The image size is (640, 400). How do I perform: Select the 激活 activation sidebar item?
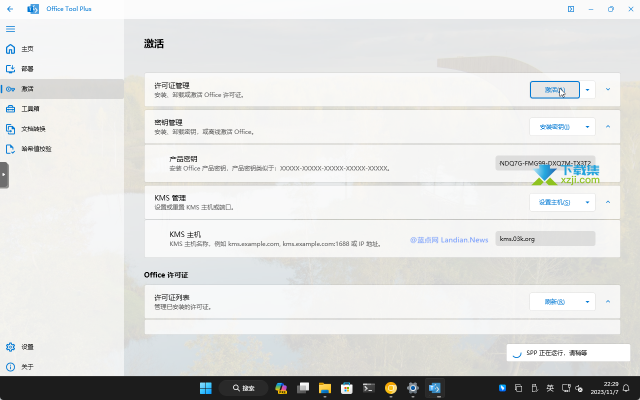[x=62, y=89]
